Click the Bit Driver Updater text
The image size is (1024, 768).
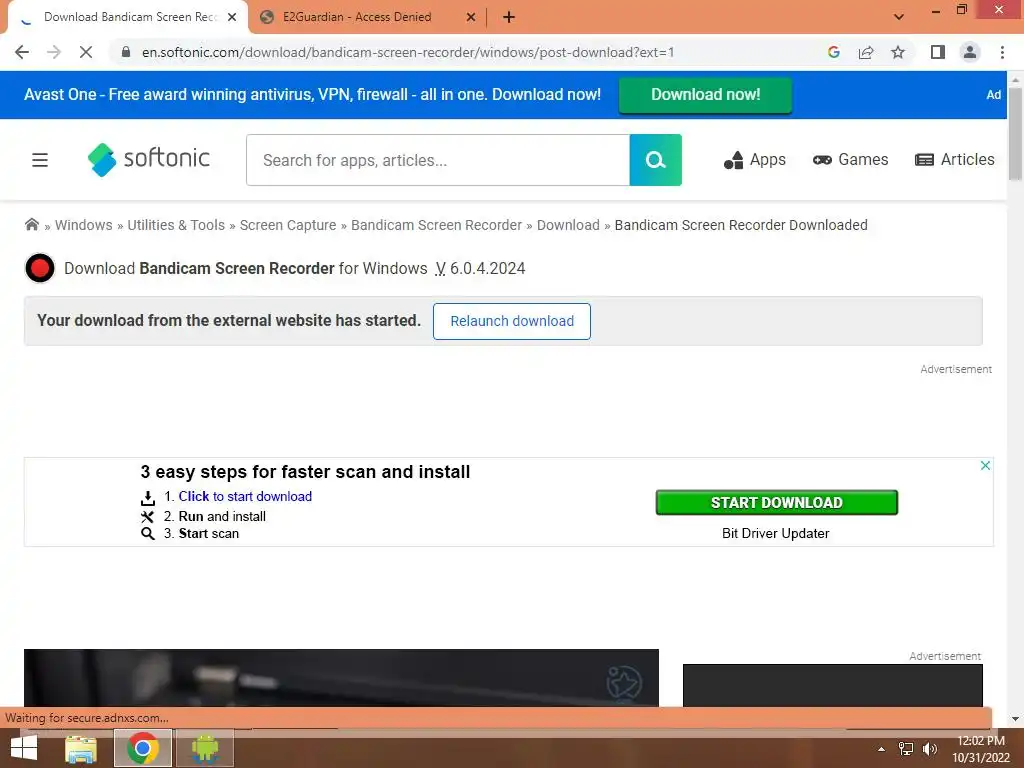pyautogui.click(x=776, y=534)
